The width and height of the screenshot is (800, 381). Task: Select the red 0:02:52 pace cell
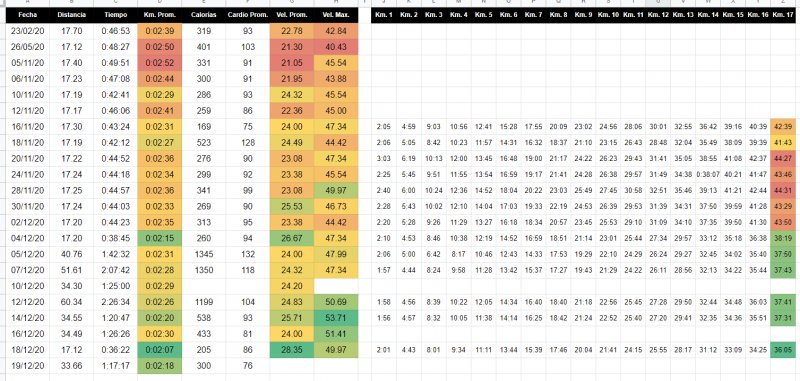[160, 63]
